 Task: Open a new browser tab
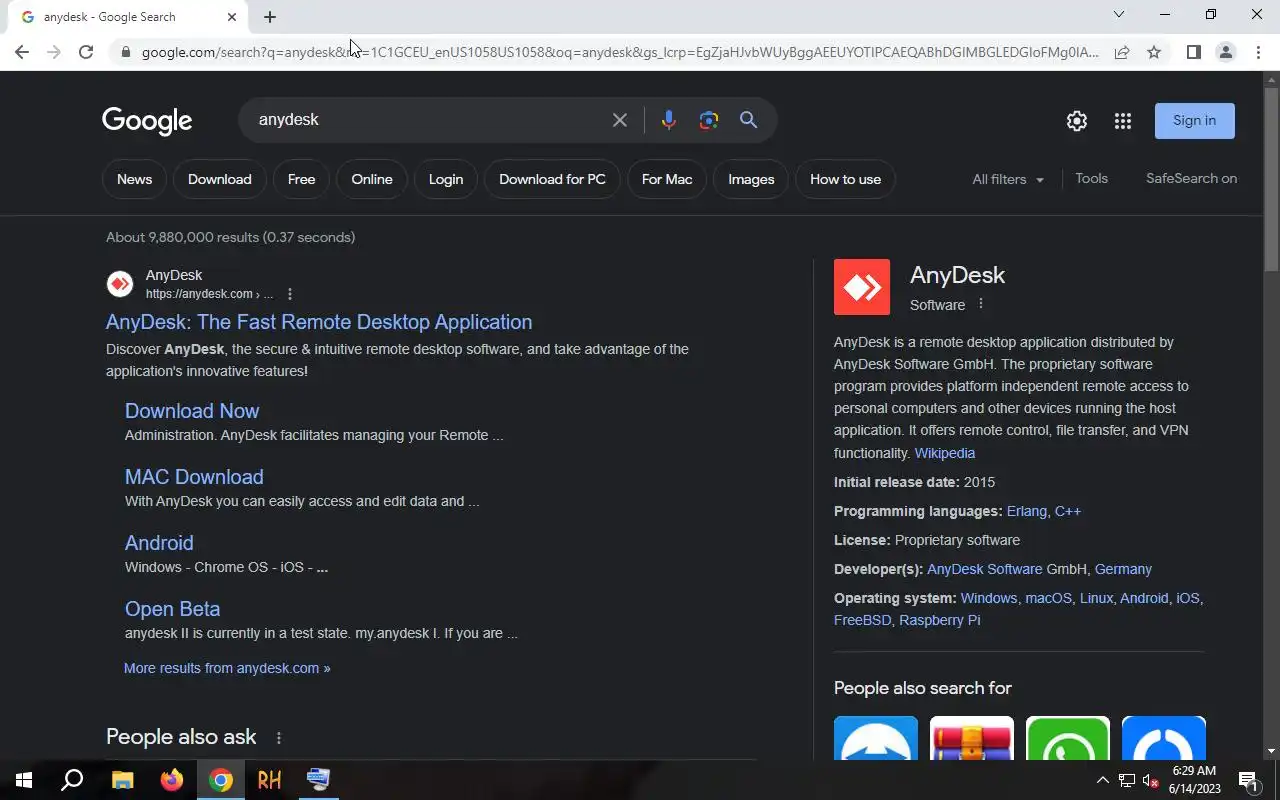pos(270,17)
